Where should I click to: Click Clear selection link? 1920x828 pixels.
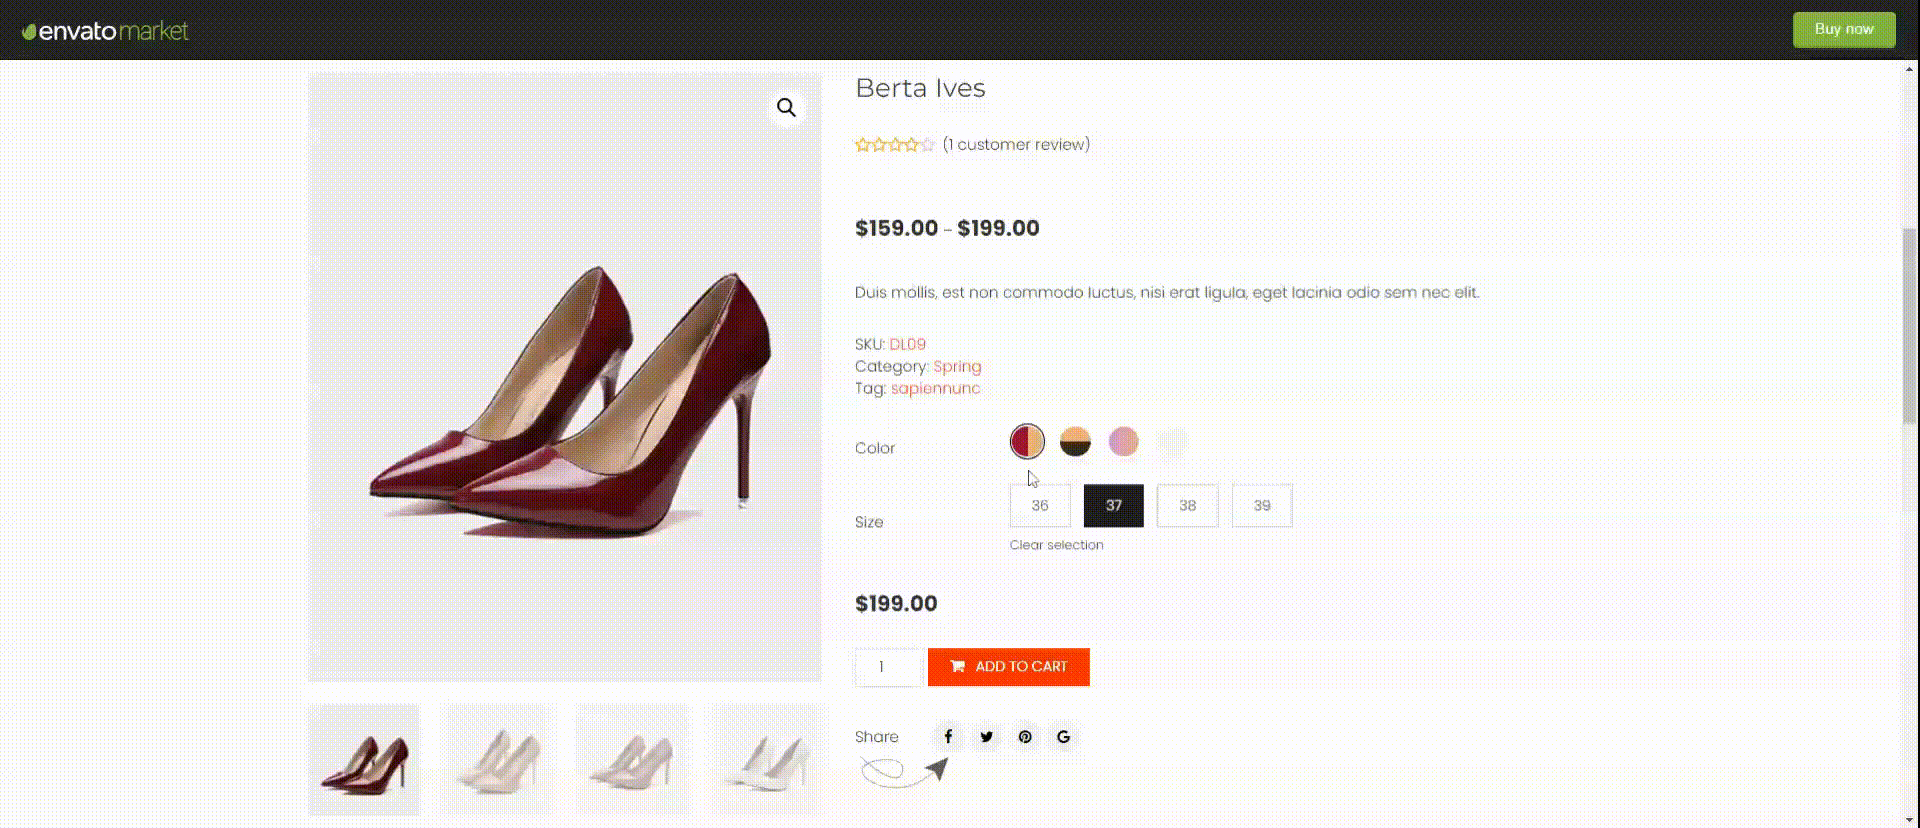pyautogui.click(x=1056, y=545)
